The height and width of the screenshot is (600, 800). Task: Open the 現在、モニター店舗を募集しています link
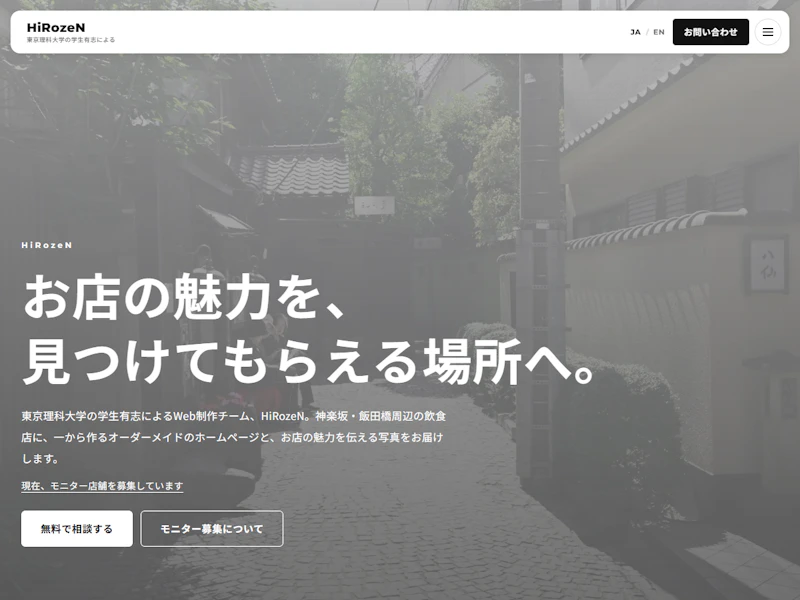coord(102,486)
